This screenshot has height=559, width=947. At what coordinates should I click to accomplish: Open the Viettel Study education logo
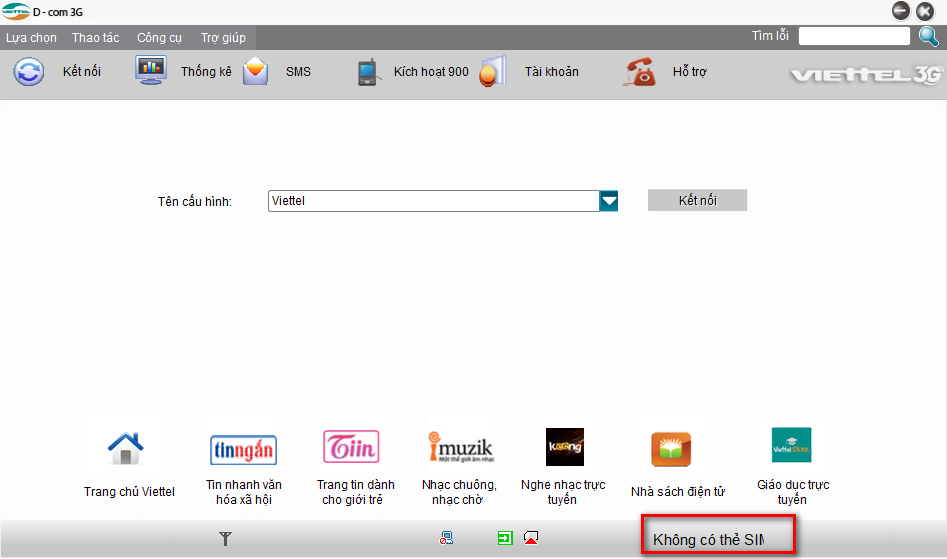[x=791, y=445]
